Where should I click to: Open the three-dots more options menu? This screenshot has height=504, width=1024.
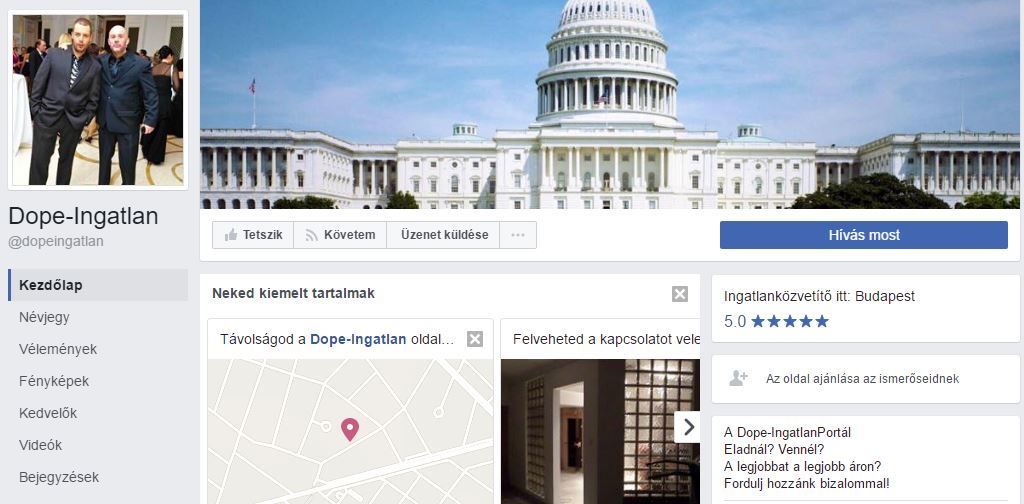(518, 235)
